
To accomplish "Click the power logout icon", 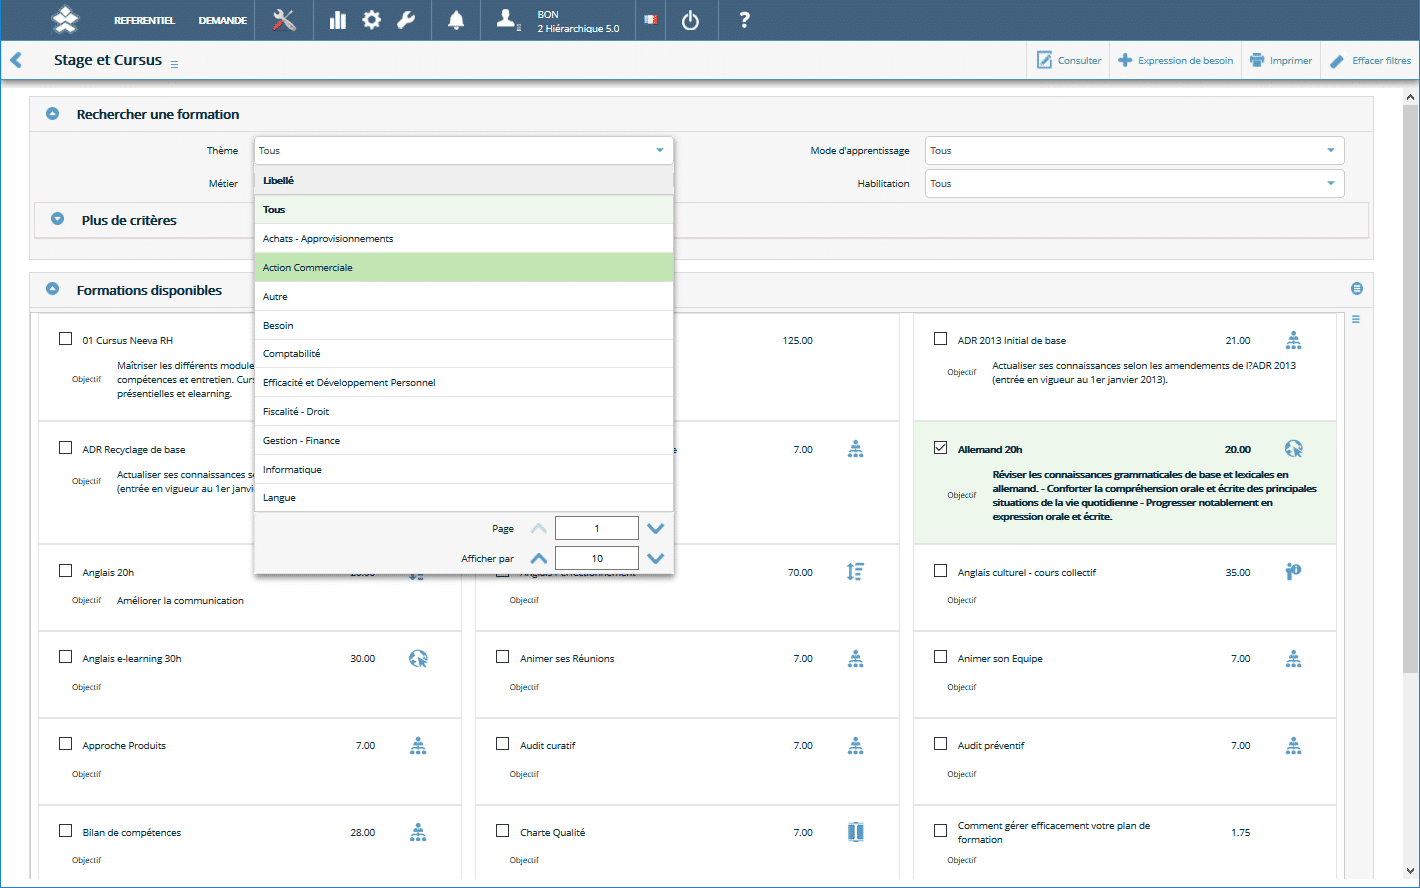I will (x=690, y=20).
